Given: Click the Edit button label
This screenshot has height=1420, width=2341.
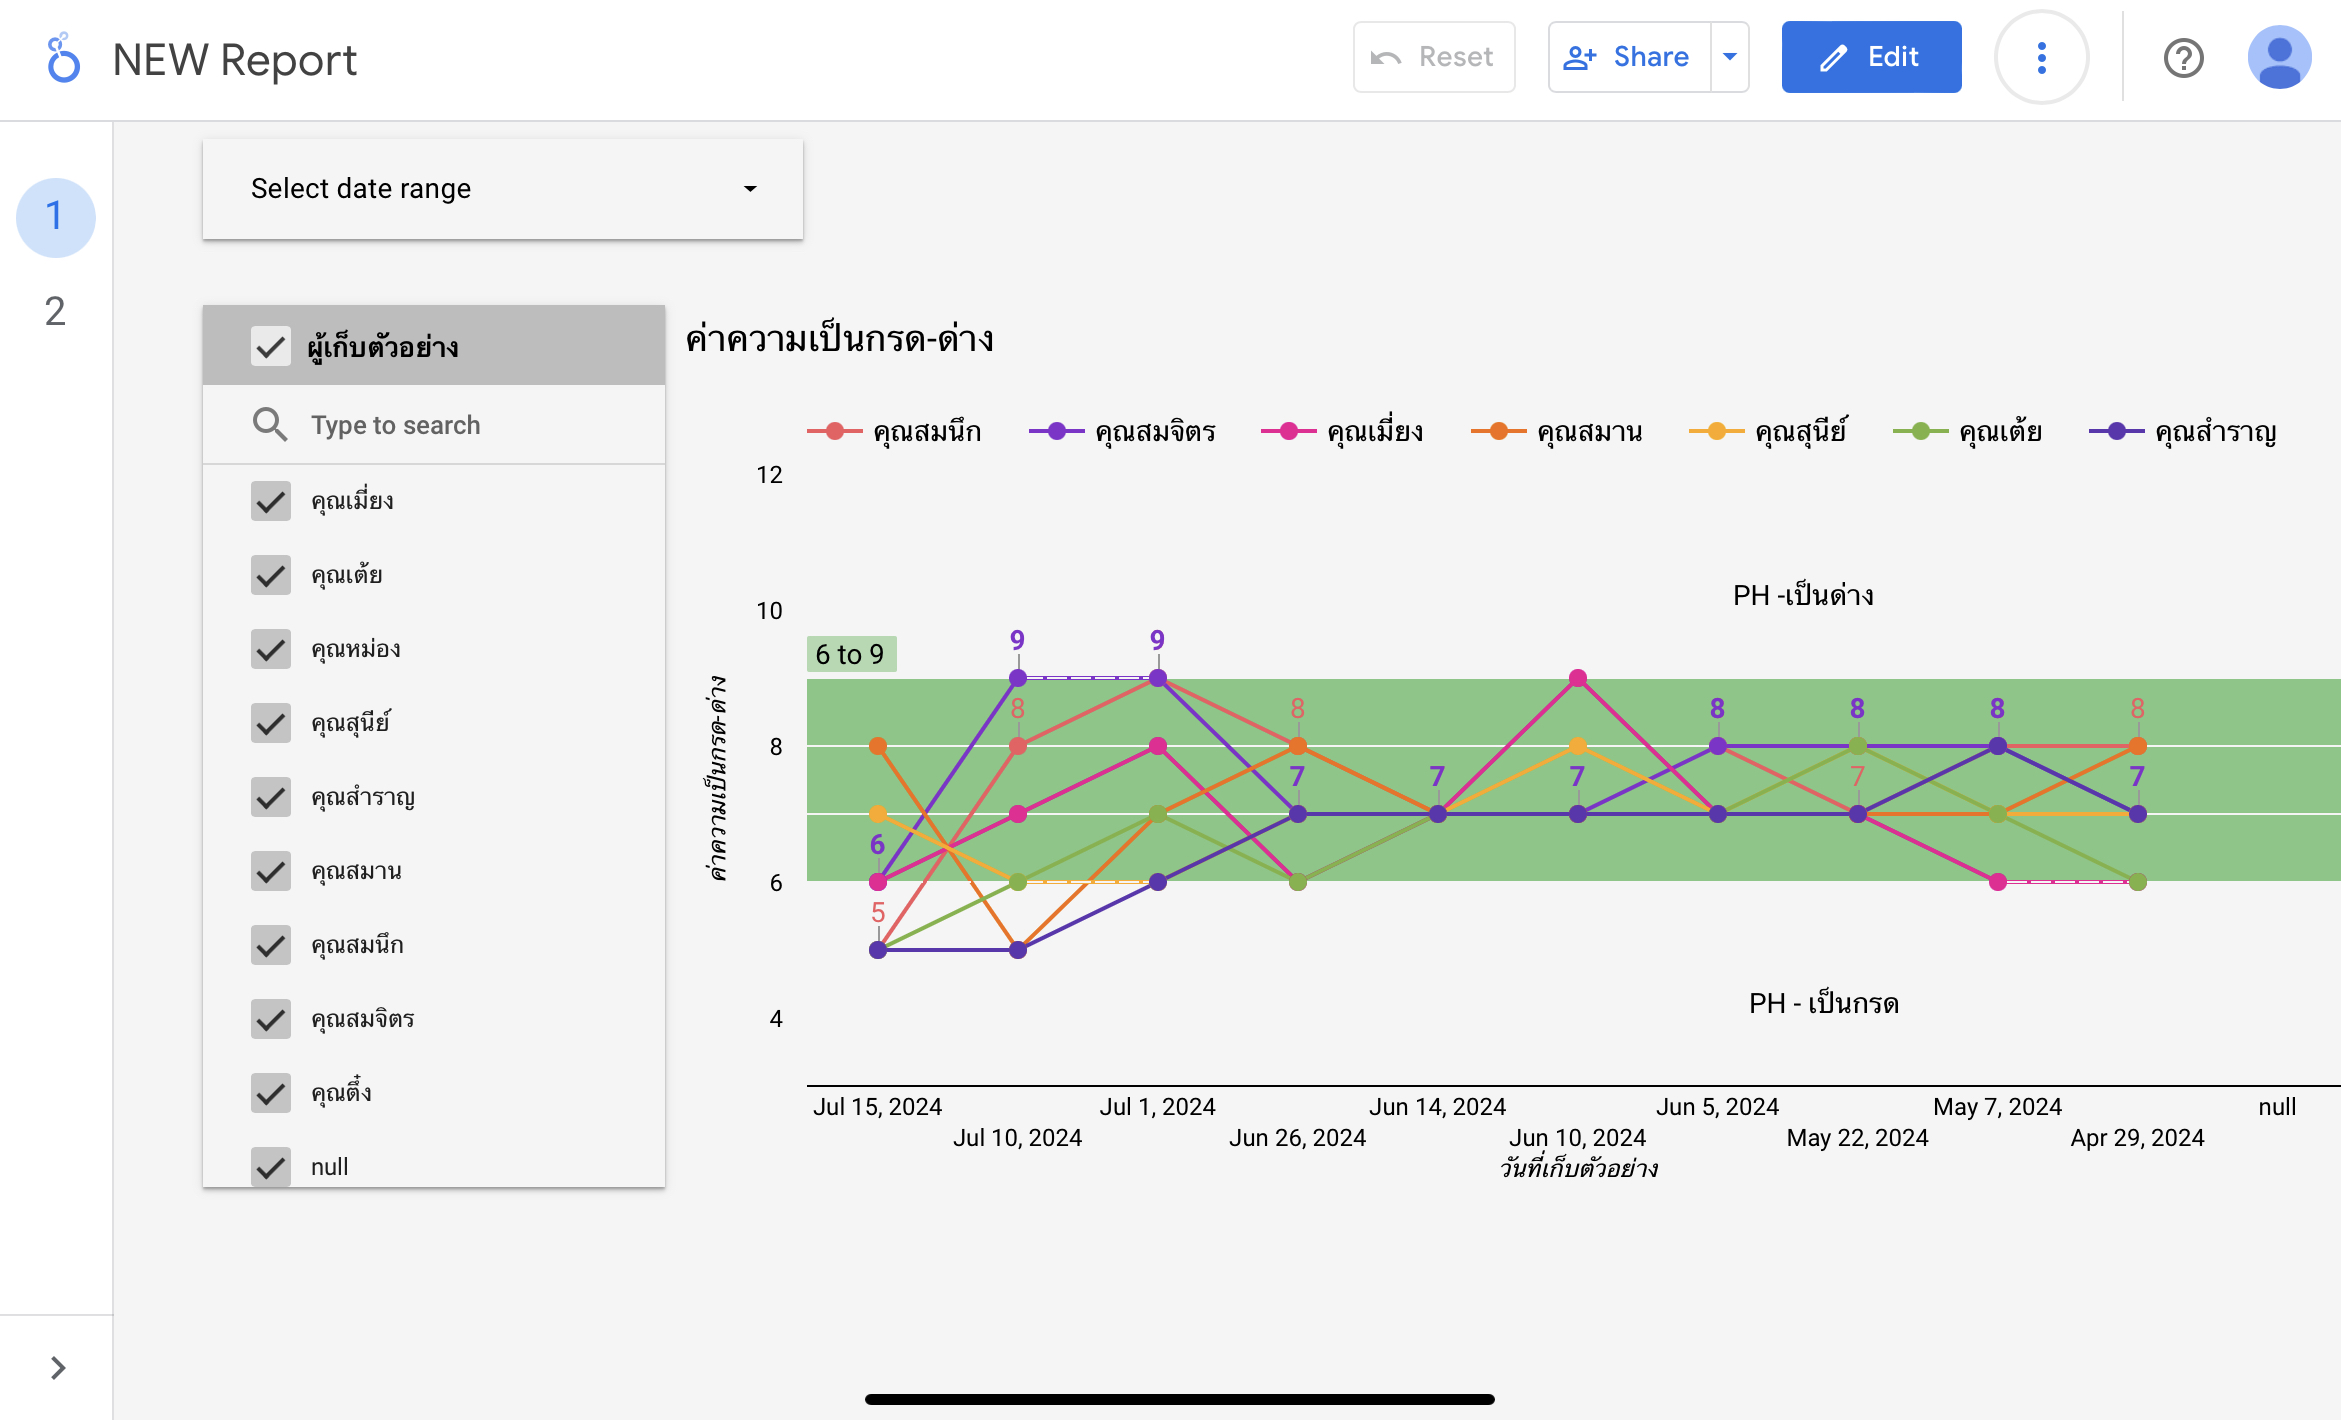Looking at the screenshot, I should pos(1893,57).
